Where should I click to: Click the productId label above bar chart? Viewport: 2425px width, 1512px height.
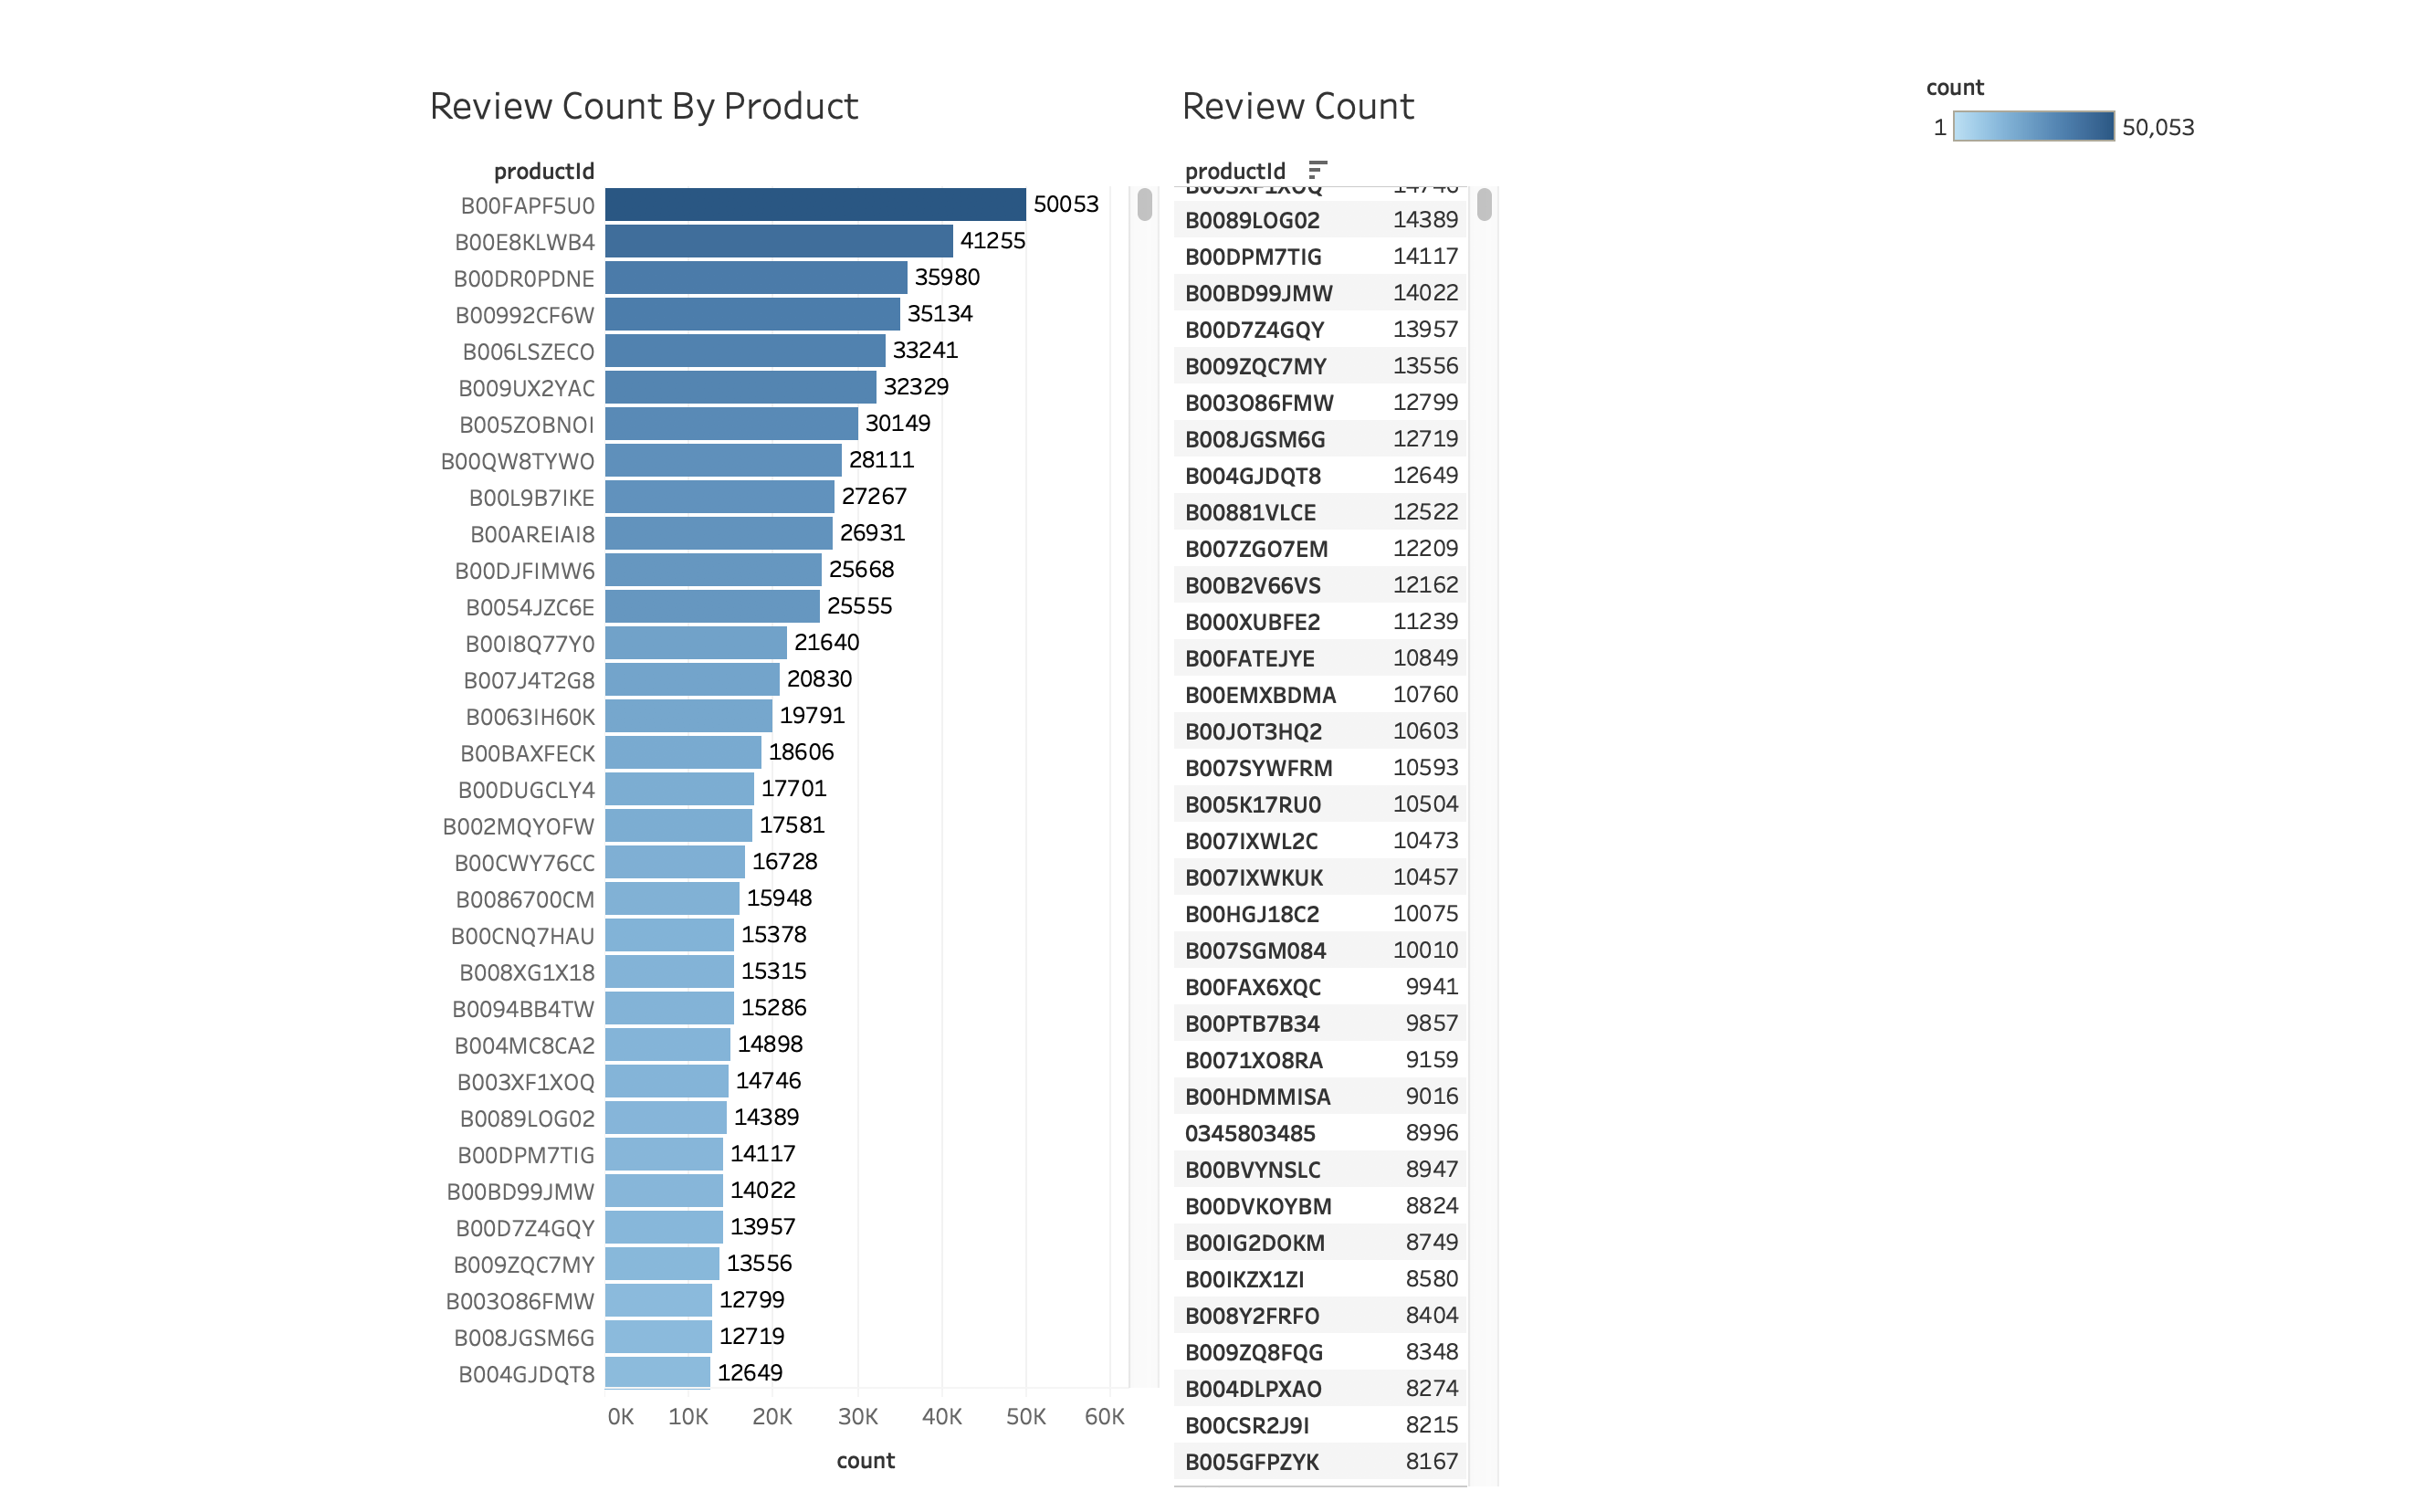pyautogui.click(x=543, y=171)
